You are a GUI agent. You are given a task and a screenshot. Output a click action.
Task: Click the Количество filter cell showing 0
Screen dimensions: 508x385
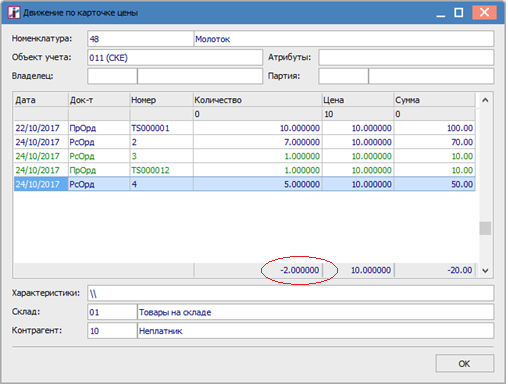coord(258,114)
